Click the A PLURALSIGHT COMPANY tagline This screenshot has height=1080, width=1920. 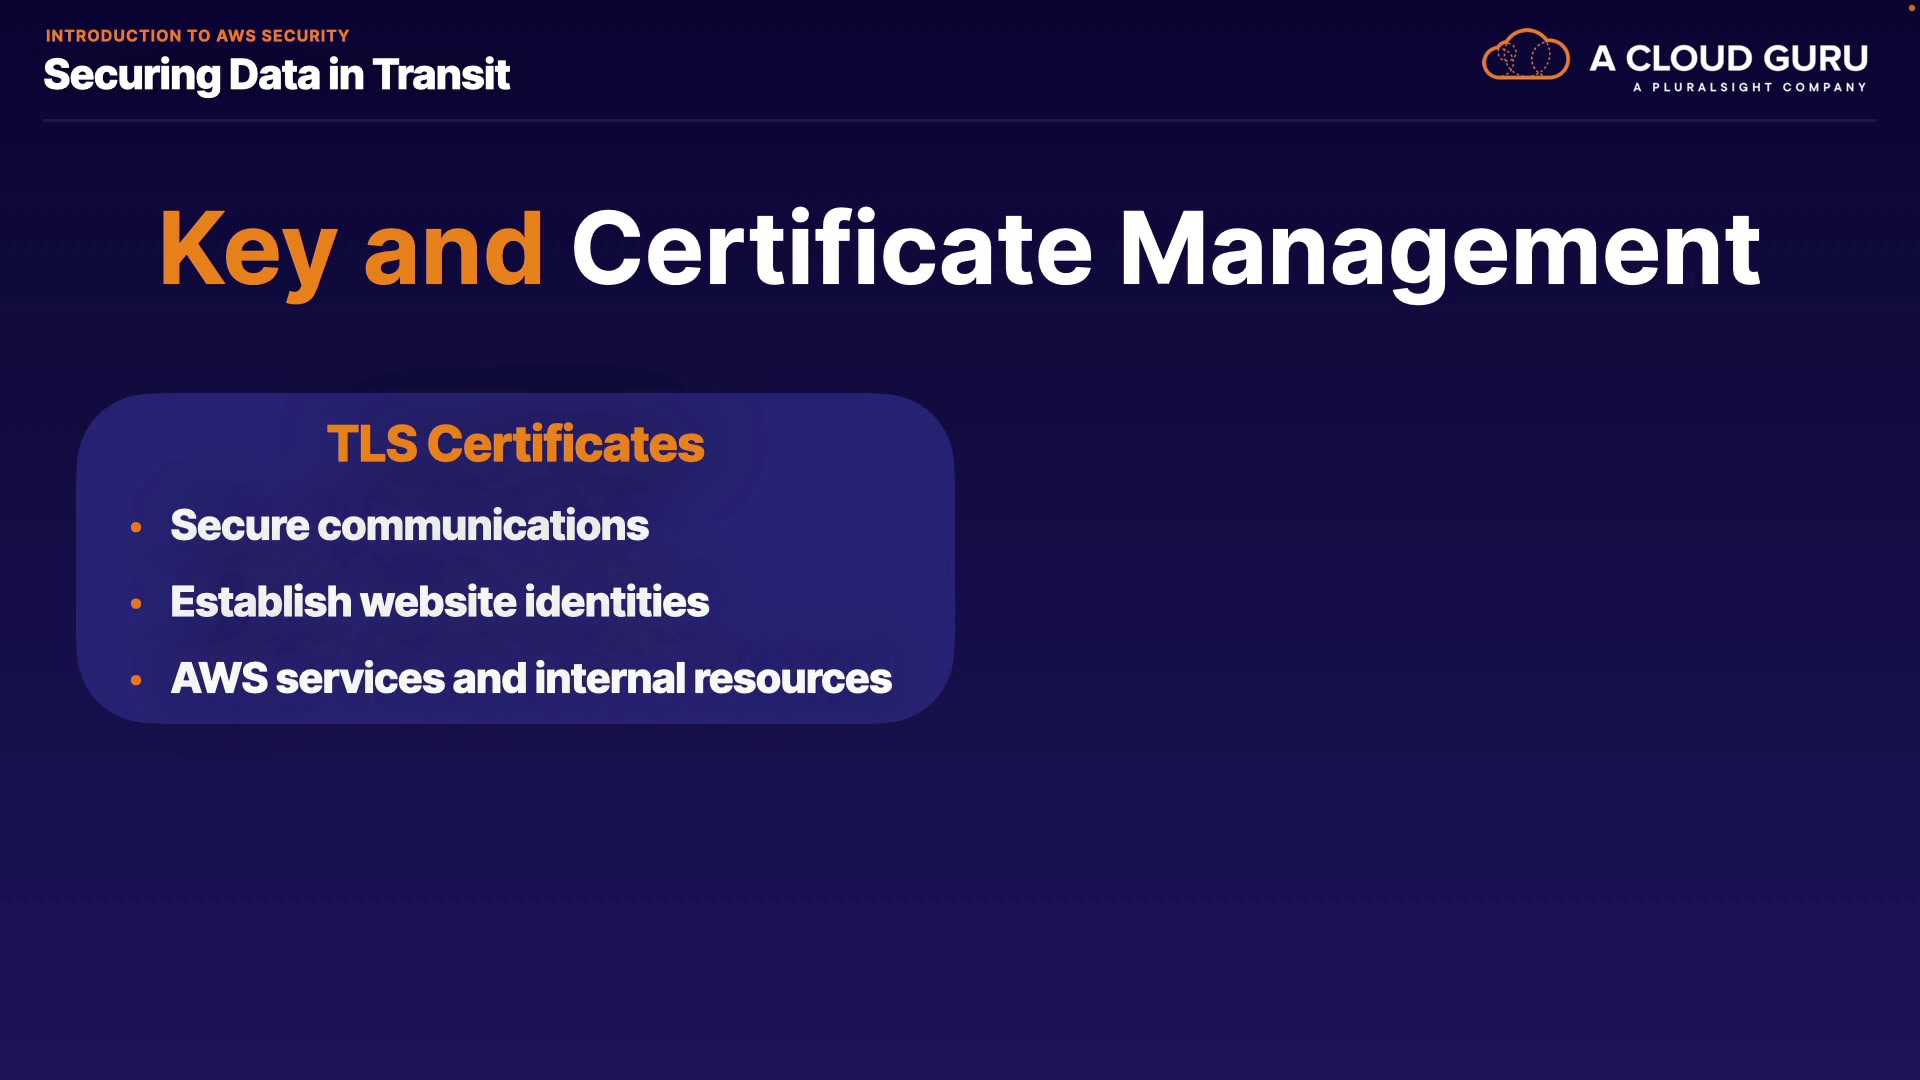coord(1749,88)
